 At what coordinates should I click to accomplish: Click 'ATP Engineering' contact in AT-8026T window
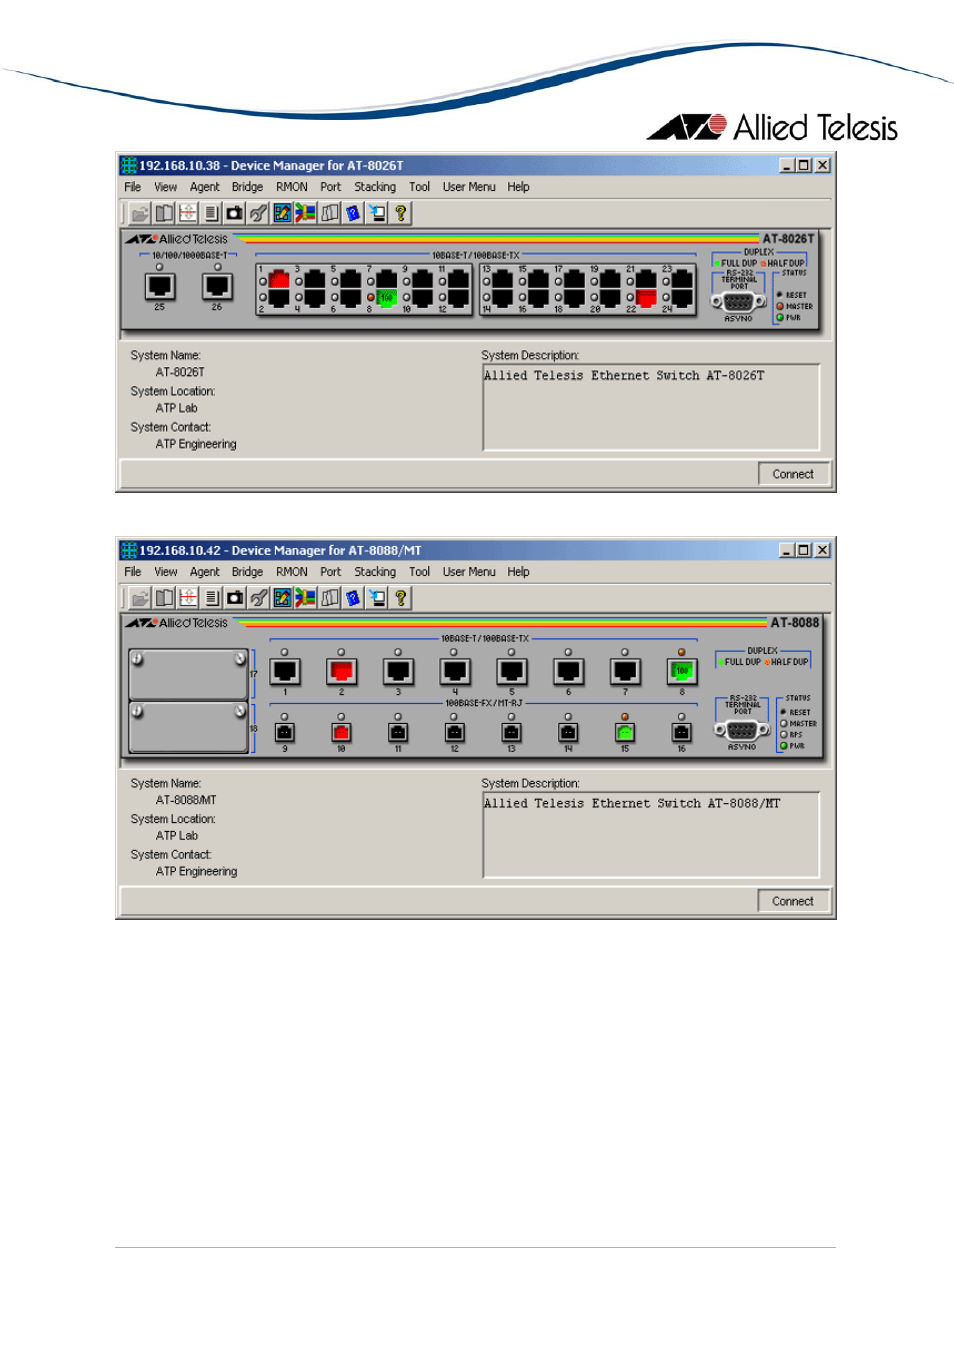[196, 444]
